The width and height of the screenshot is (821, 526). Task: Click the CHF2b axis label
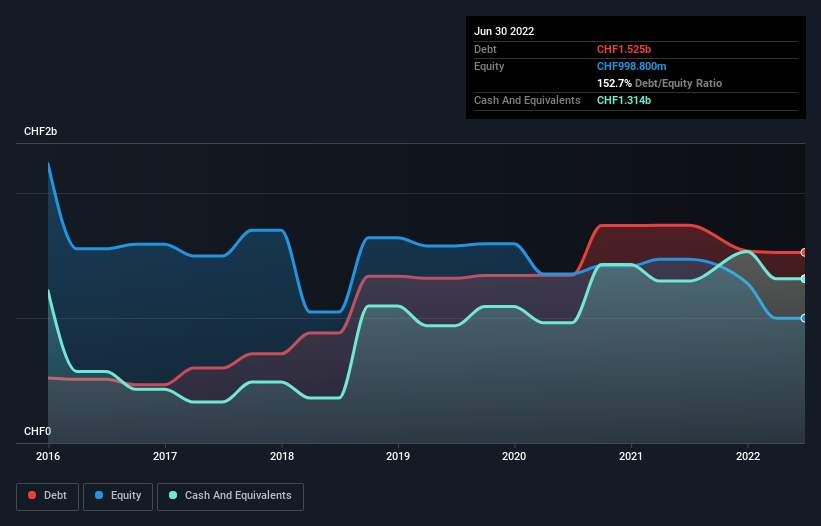coord(40,131)
